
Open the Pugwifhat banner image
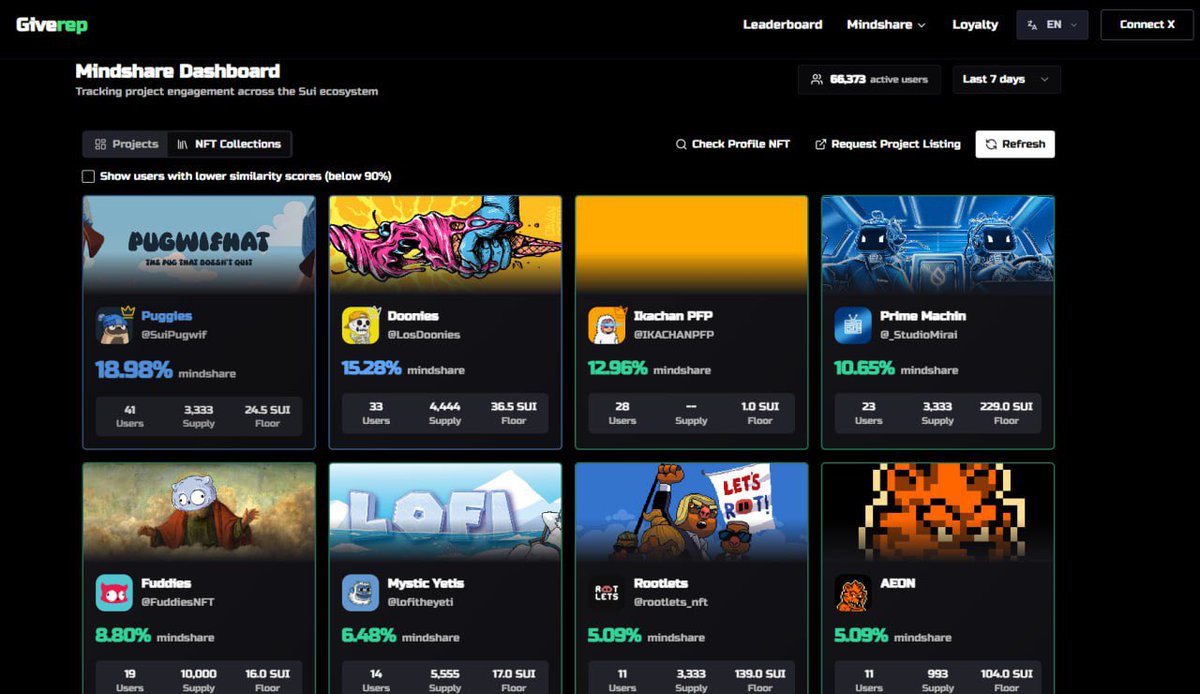tap(199, 244)
